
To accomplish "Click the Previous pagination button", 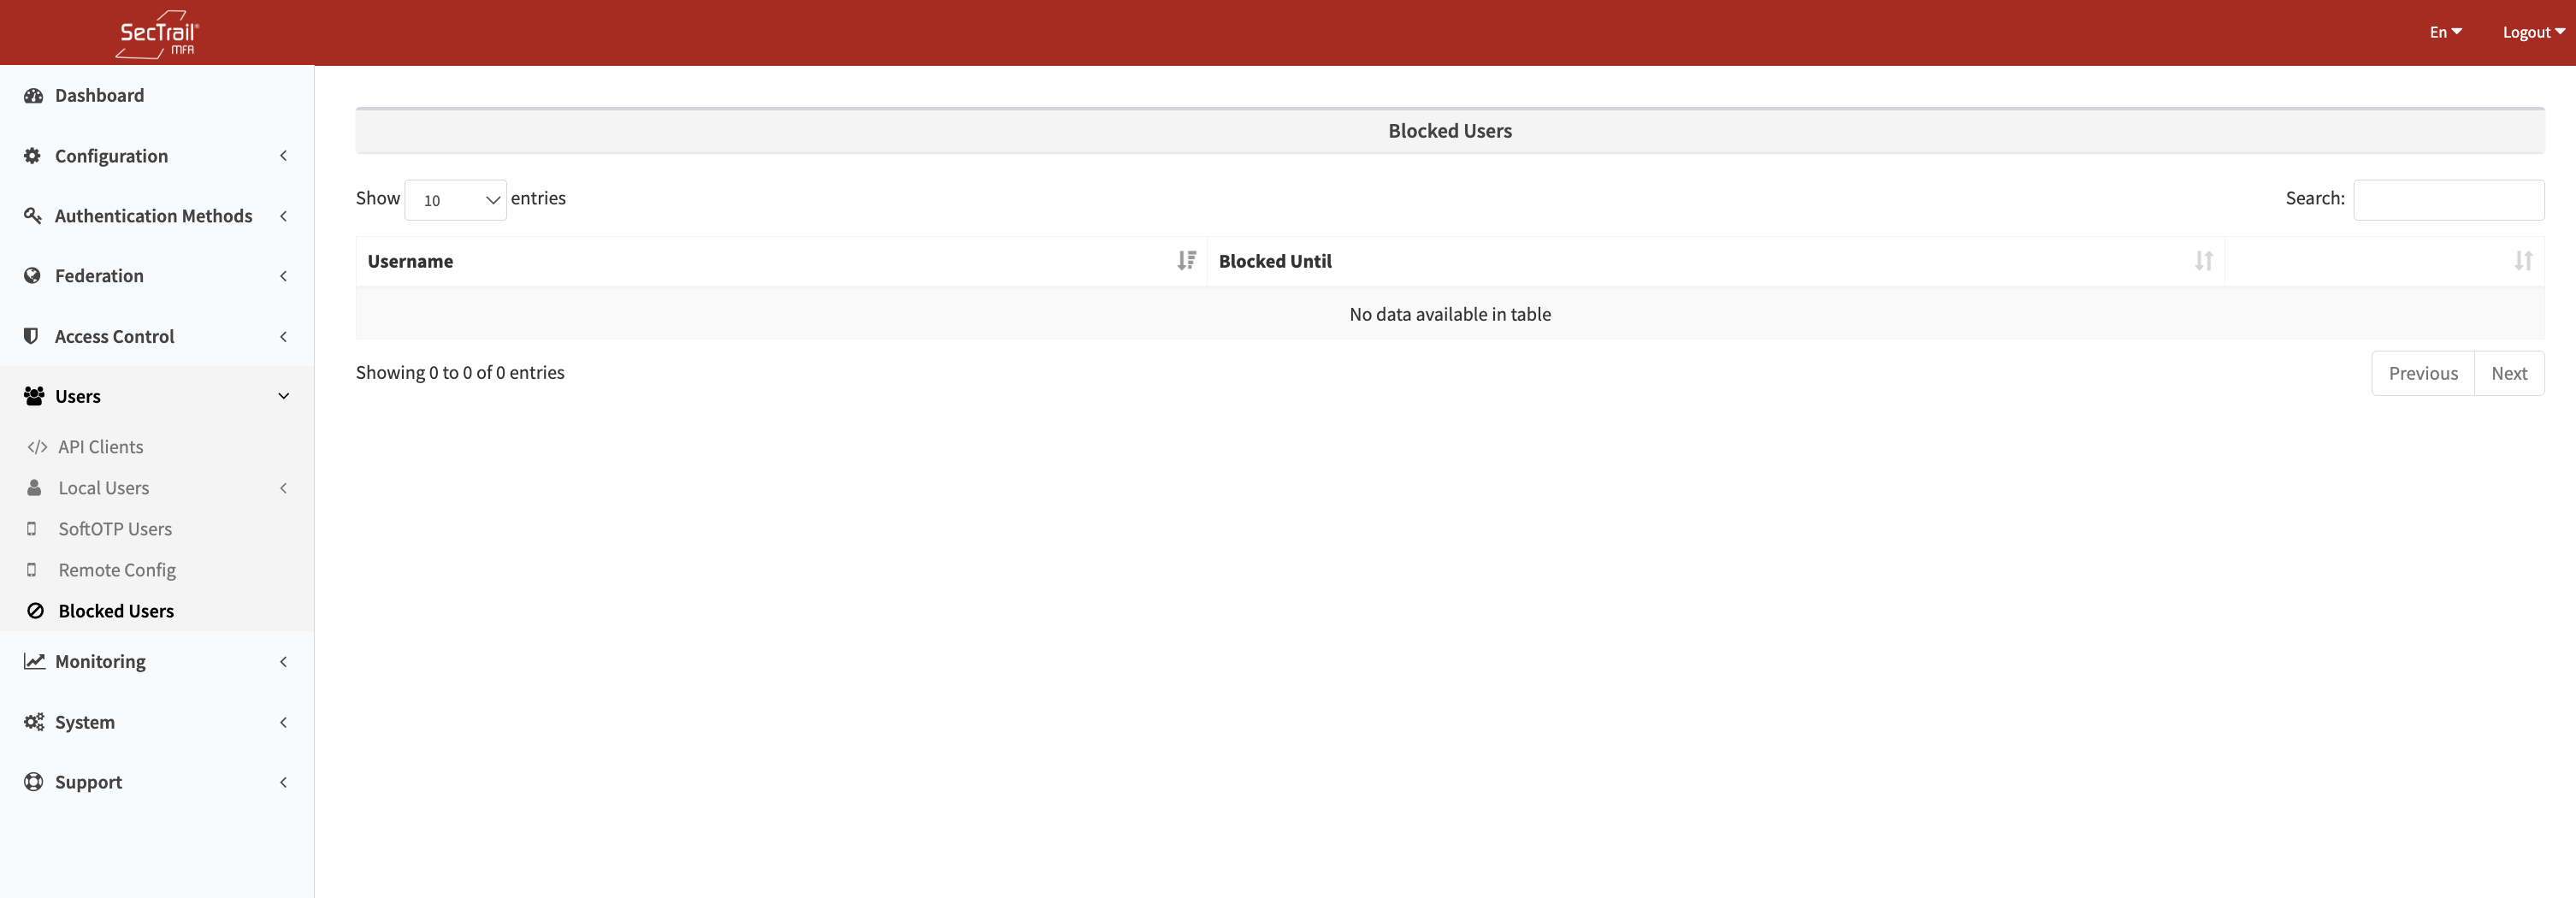I will point(2422,373).
